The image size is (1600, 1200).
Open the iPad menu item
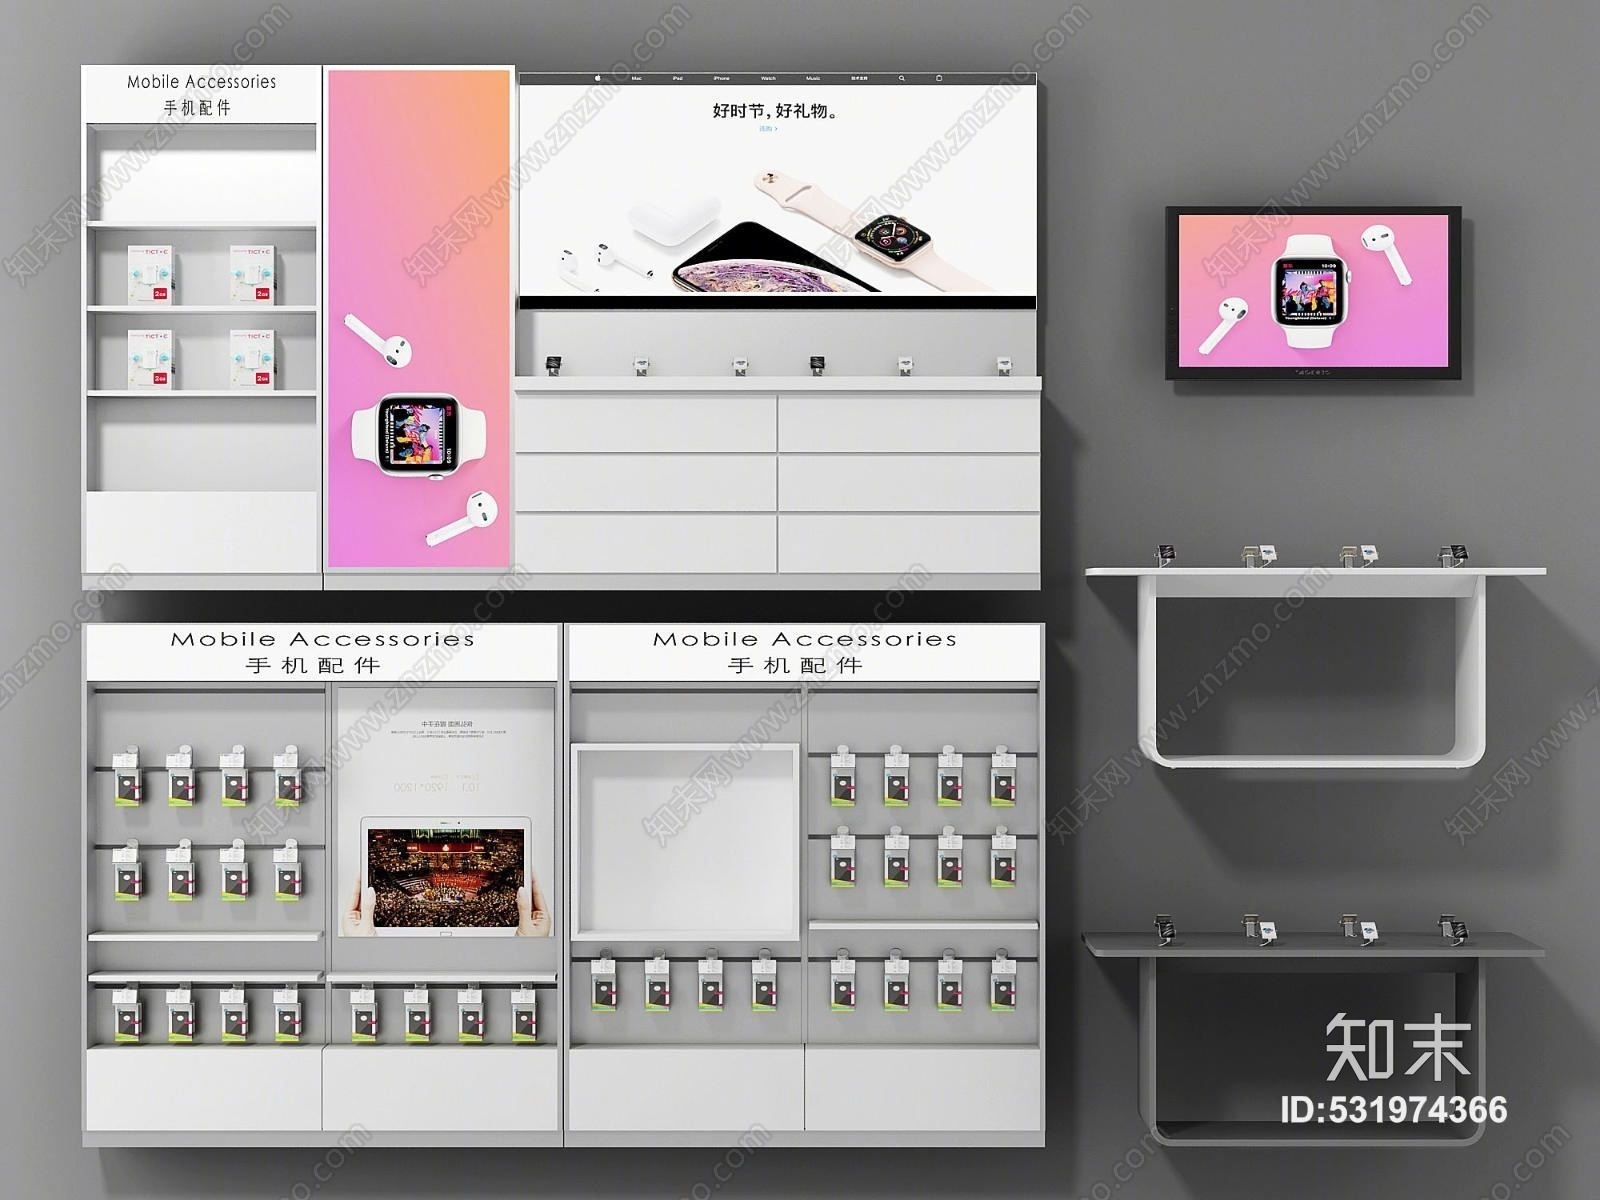pos(677,78)
